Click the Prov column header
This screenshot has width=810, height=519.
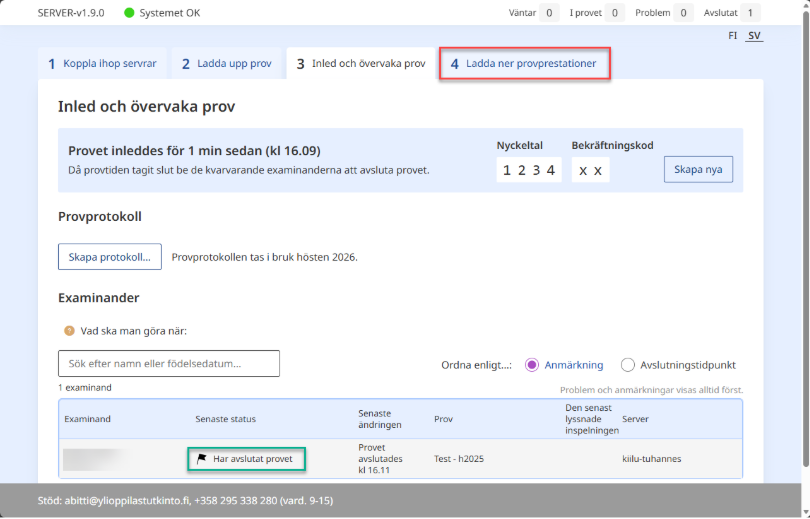(x=443, y=419)
